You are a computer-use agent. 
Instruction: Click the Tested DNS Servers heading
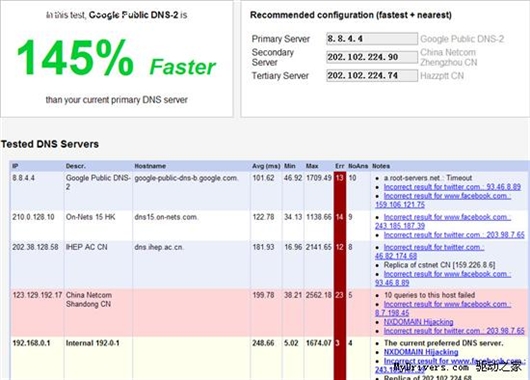(50, 144)
